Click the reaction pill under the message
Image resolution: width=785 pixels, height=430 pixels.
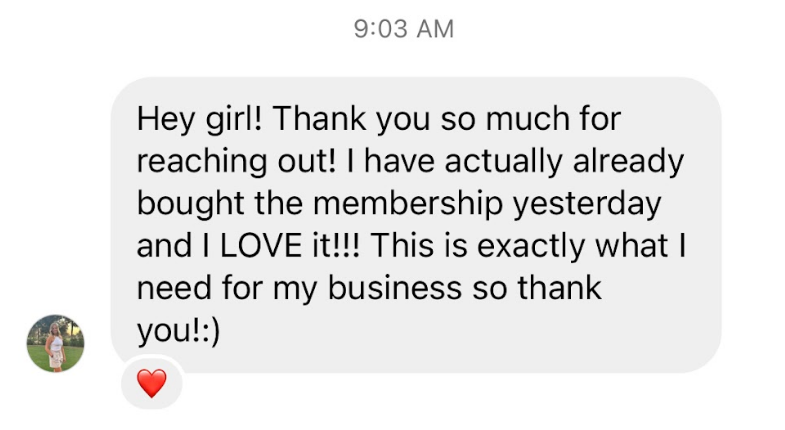pyautogui.click(x=151, y=383)
